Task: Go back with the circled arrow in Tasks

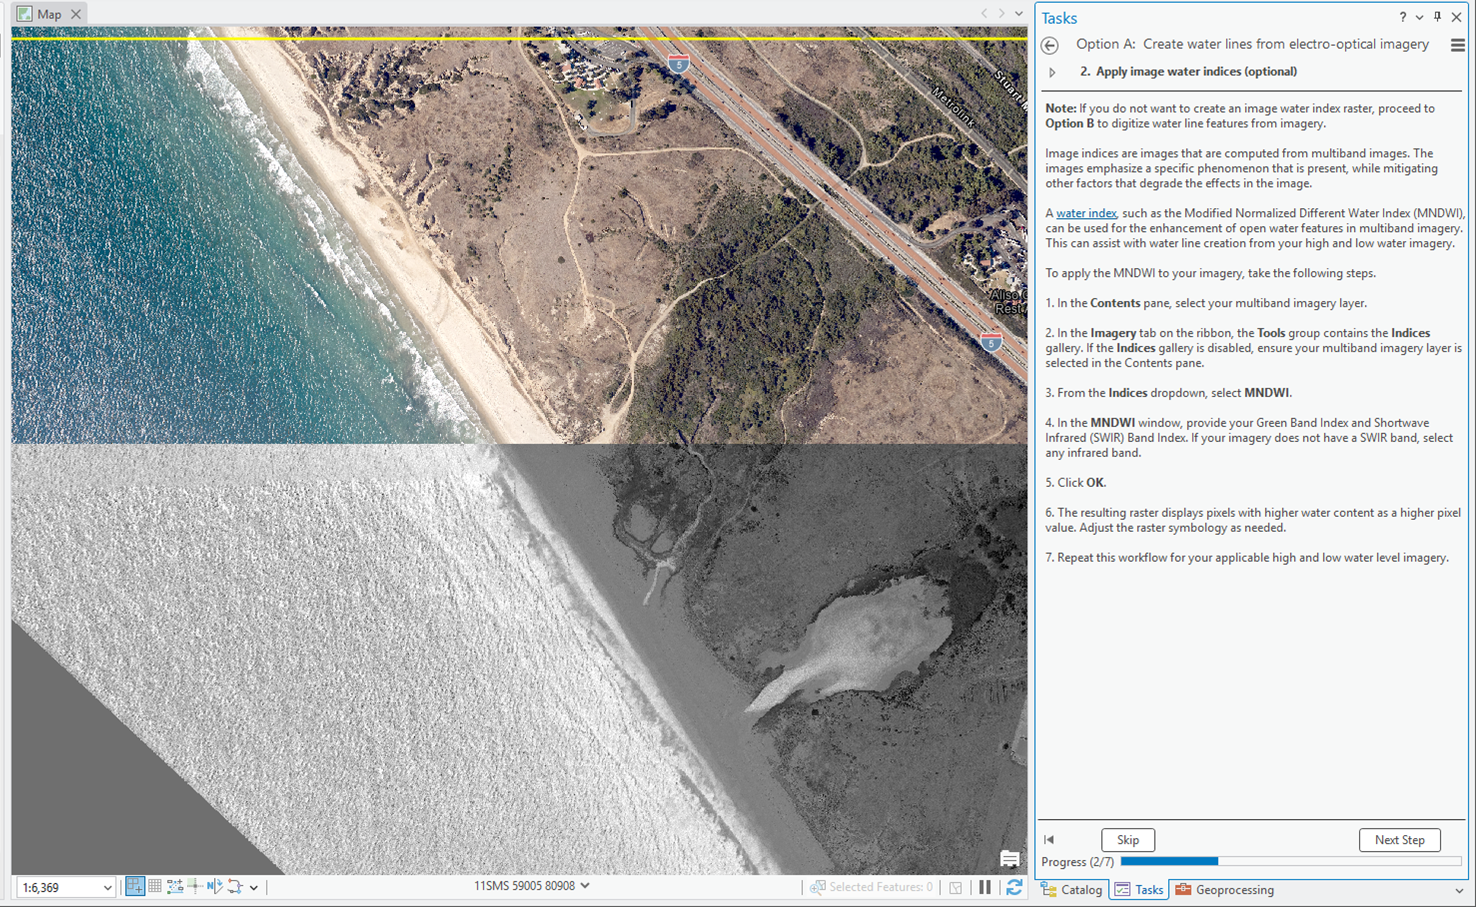Action: [1050, 45]
